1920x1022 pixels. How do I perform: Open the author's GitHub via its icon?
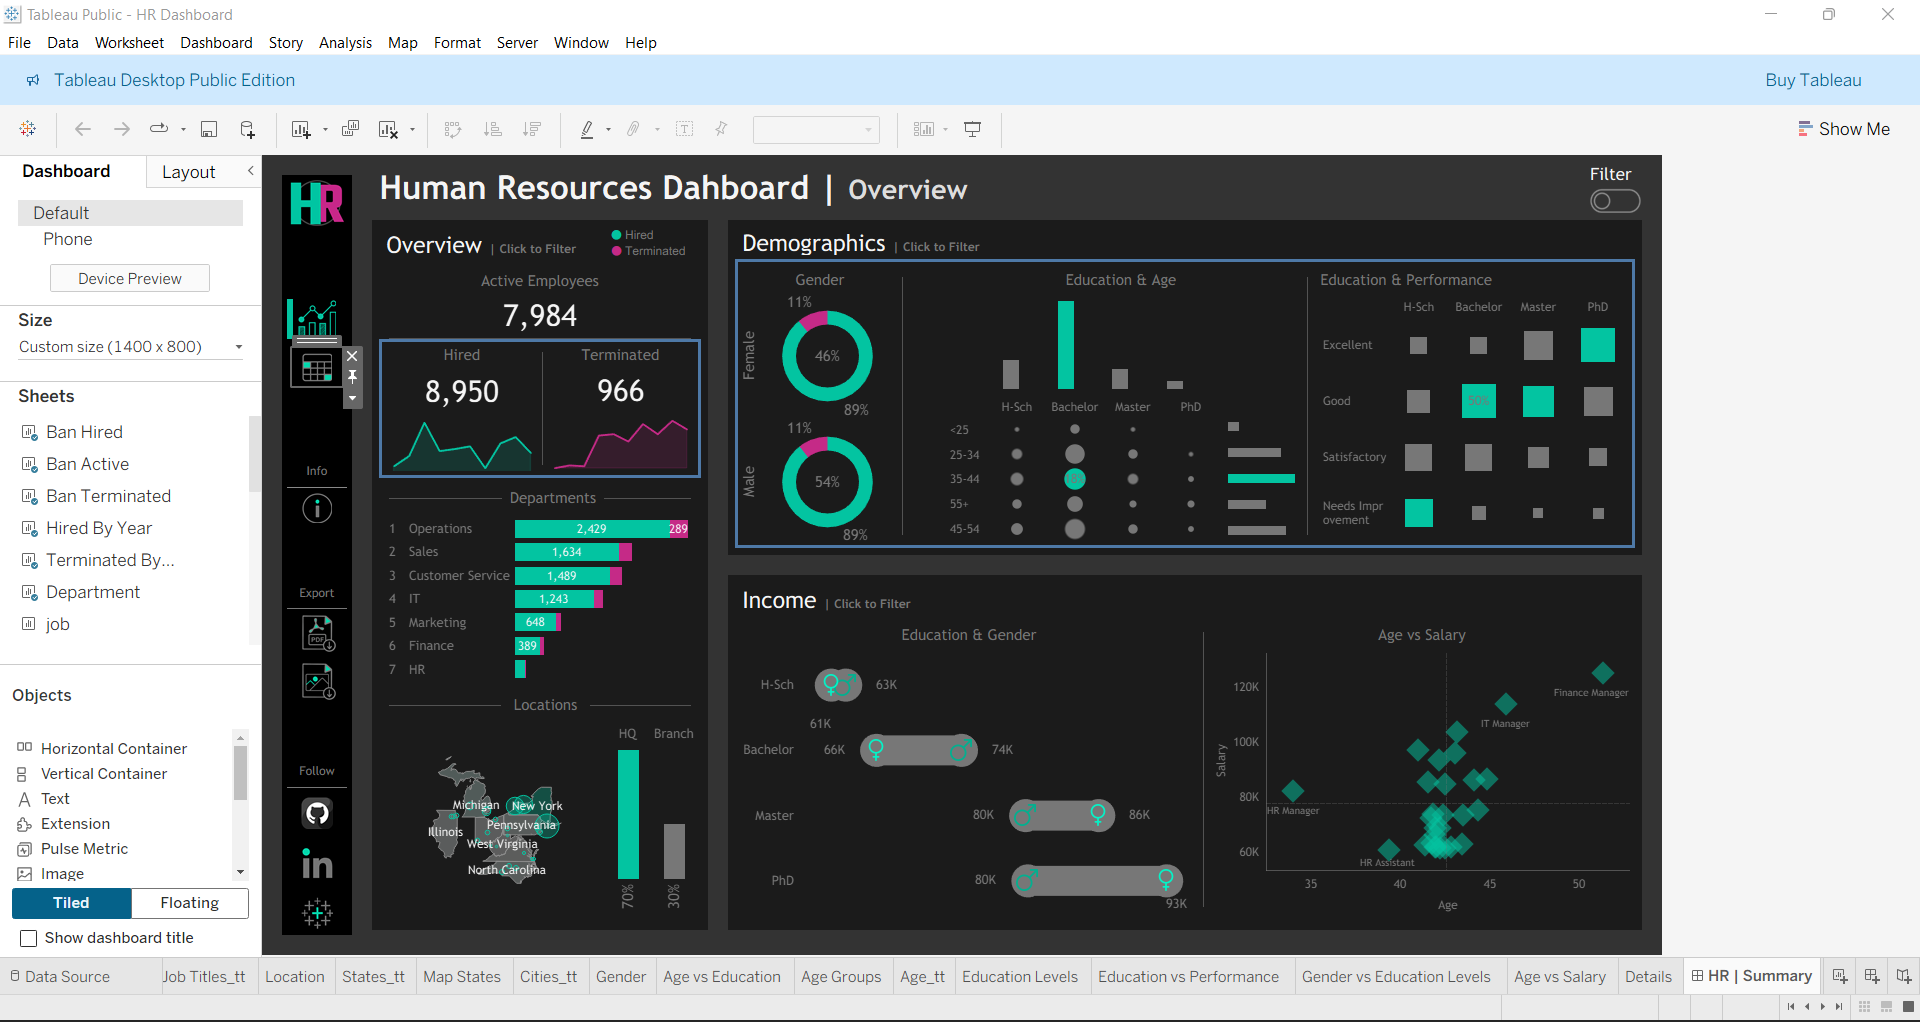(316, 813)
